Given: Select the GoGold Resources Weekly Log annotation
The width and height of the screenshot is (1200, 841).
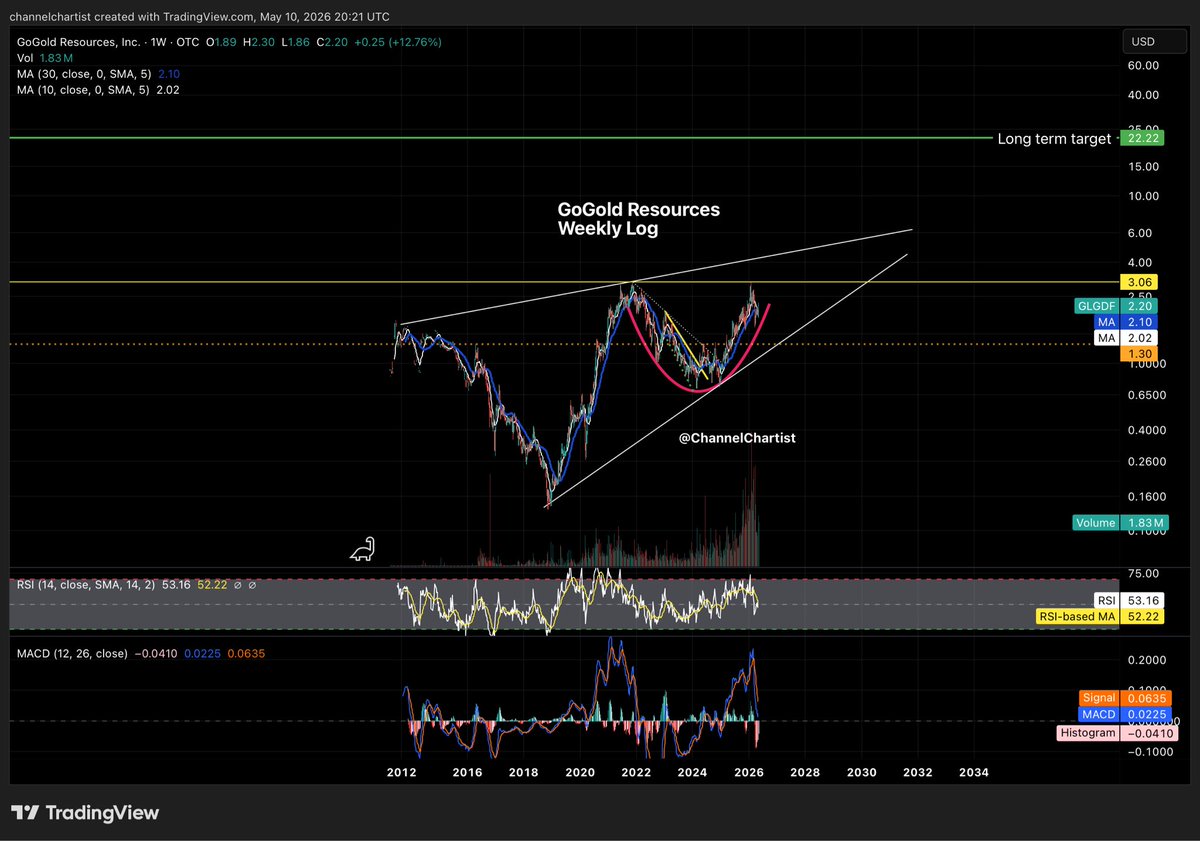Looking at the screenshot, I should click(x=638, y=220).
